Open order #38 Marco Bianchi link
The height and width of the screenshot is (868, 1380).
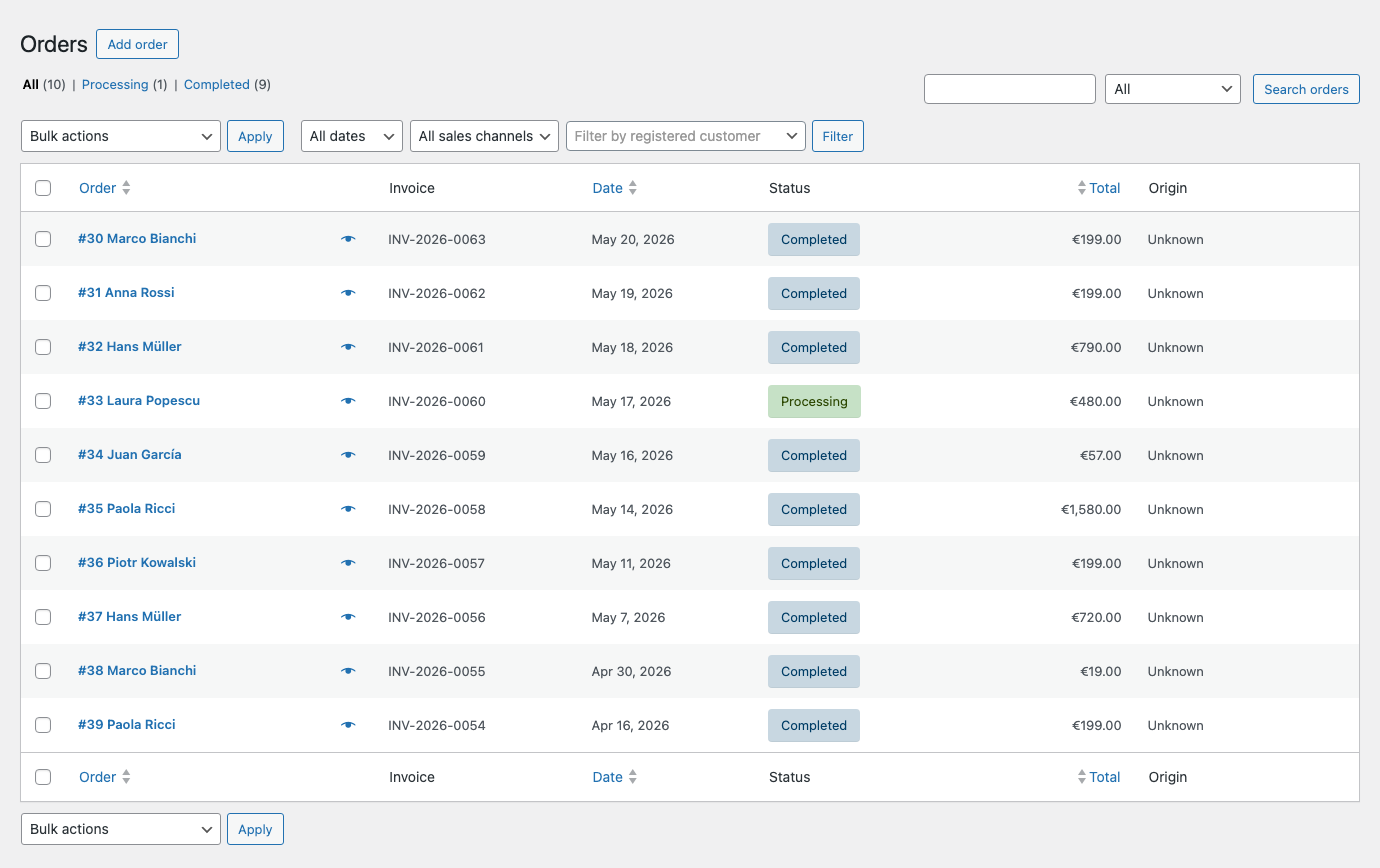click(137, 670)
